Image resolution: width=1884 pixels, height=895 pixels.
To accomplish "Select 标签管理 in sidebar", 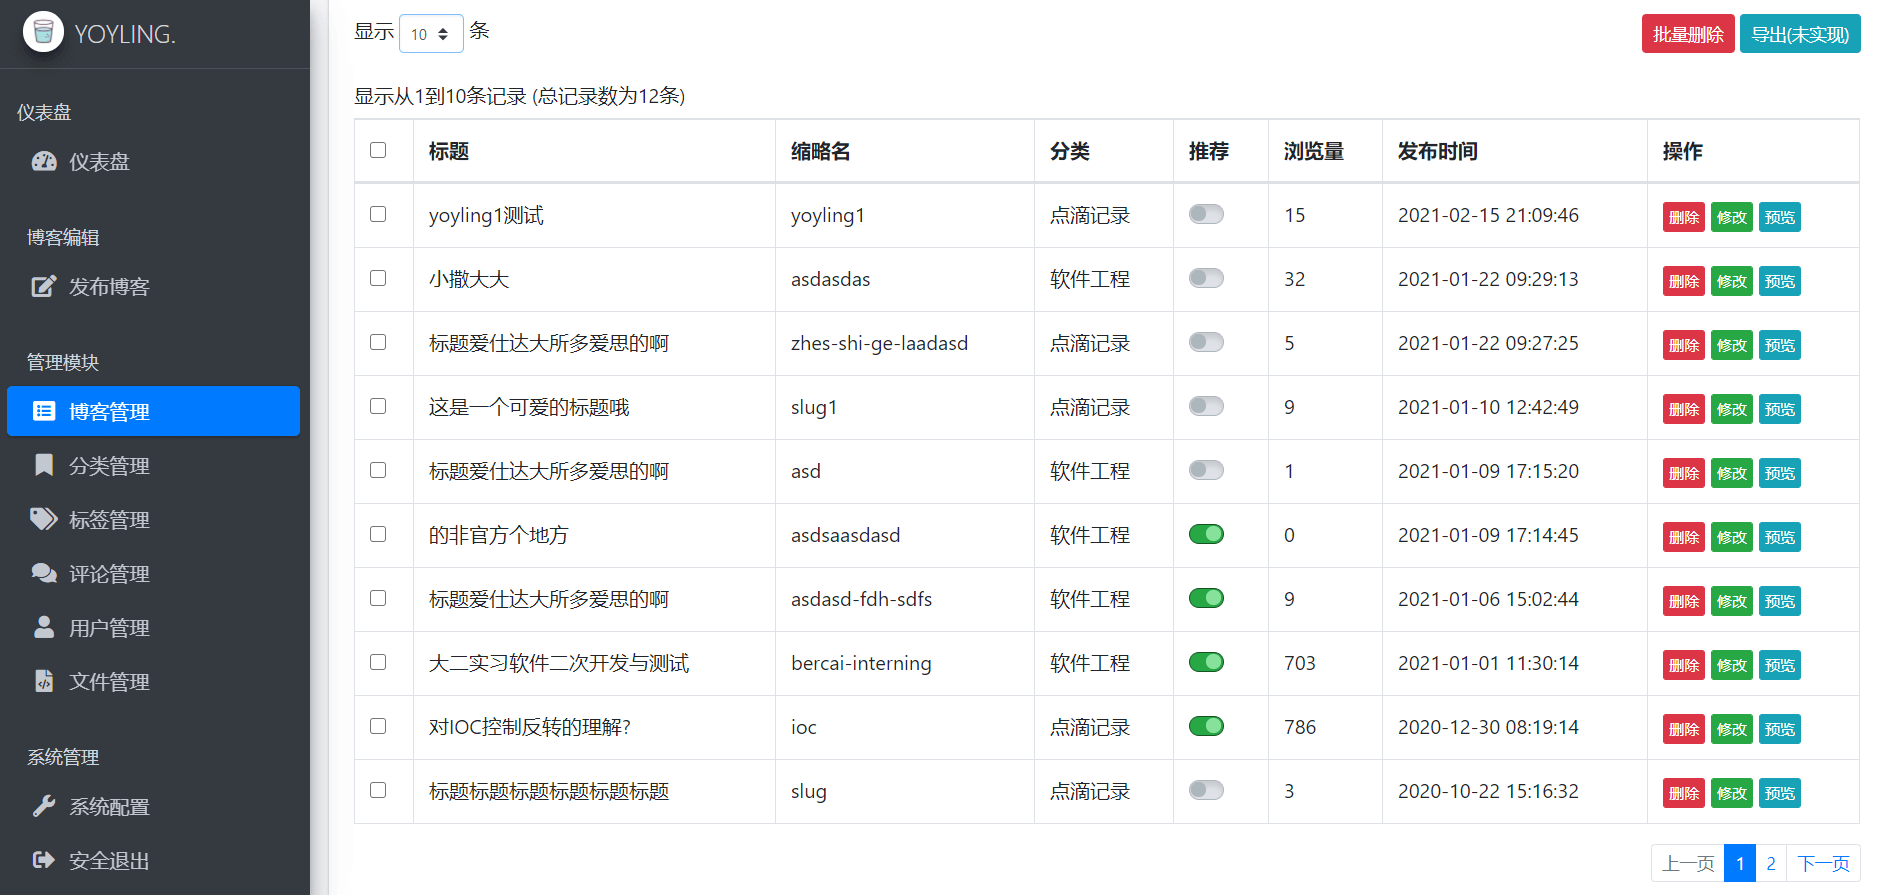I will 153,519.
